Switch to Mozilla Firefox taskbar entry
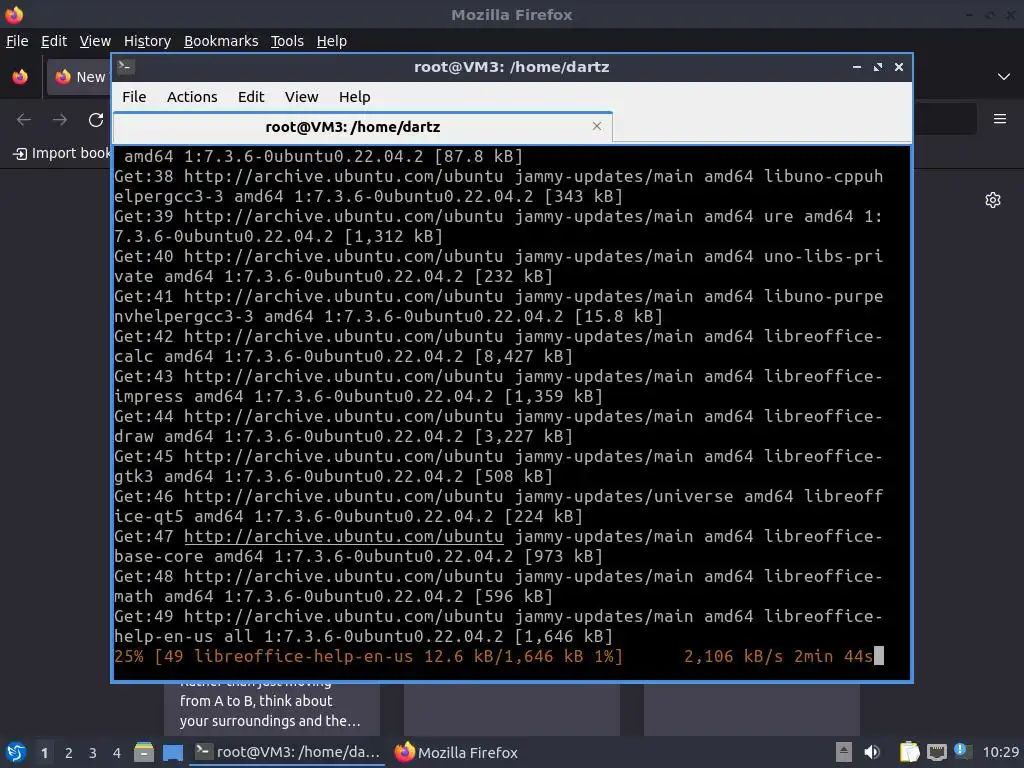The width and height of the screenshot is (1024, 768). point(456,752)
